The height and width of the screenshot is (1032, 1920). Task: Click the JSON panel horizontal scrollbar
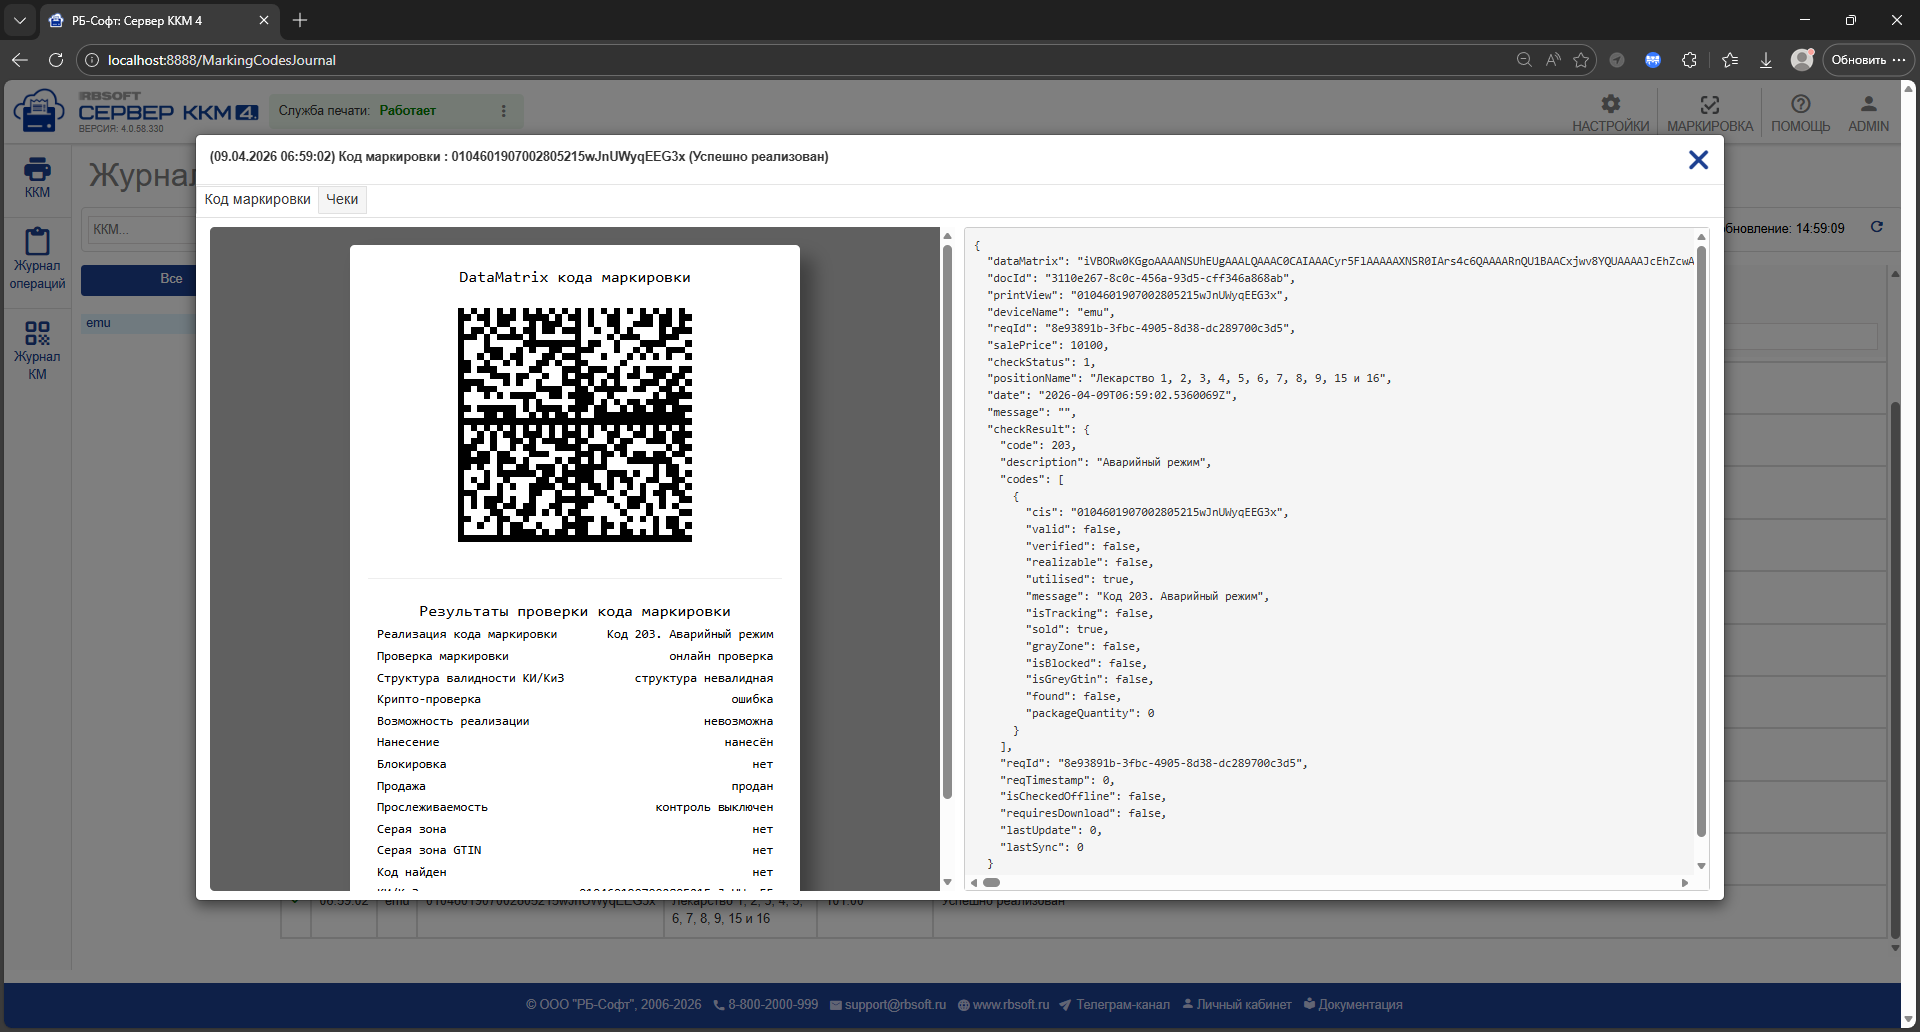coord(991,882)
